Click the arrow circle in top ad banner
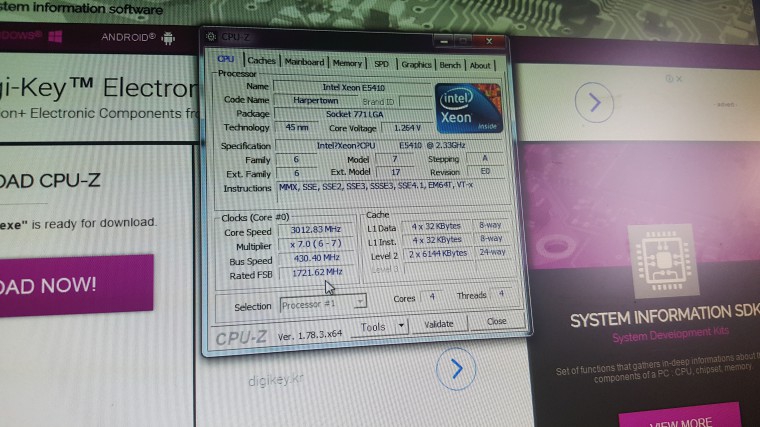This screenshot has width=760, height=427. 594,102
